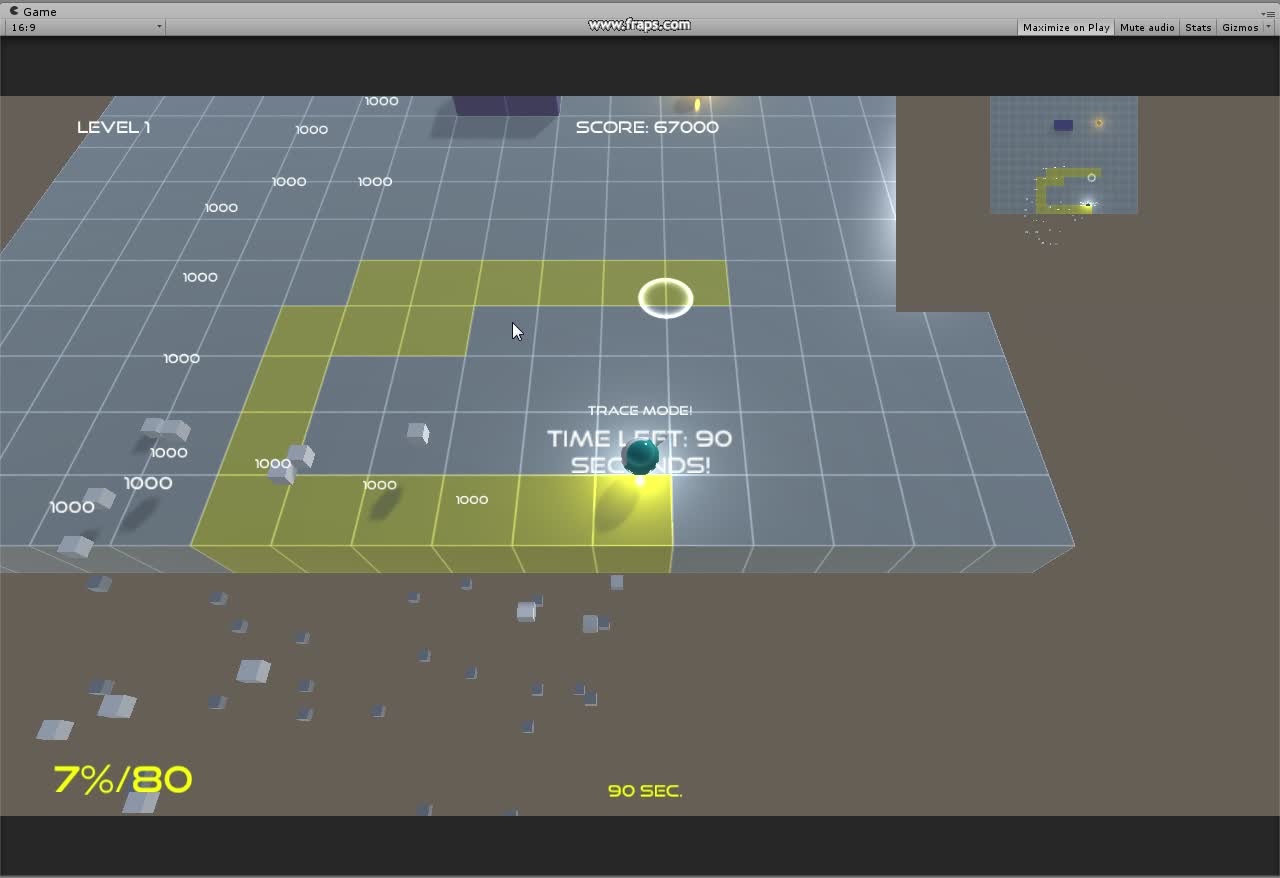1280x878 pixels.
Task: Click the minimap in the corner
Action: coord(1064,155)
